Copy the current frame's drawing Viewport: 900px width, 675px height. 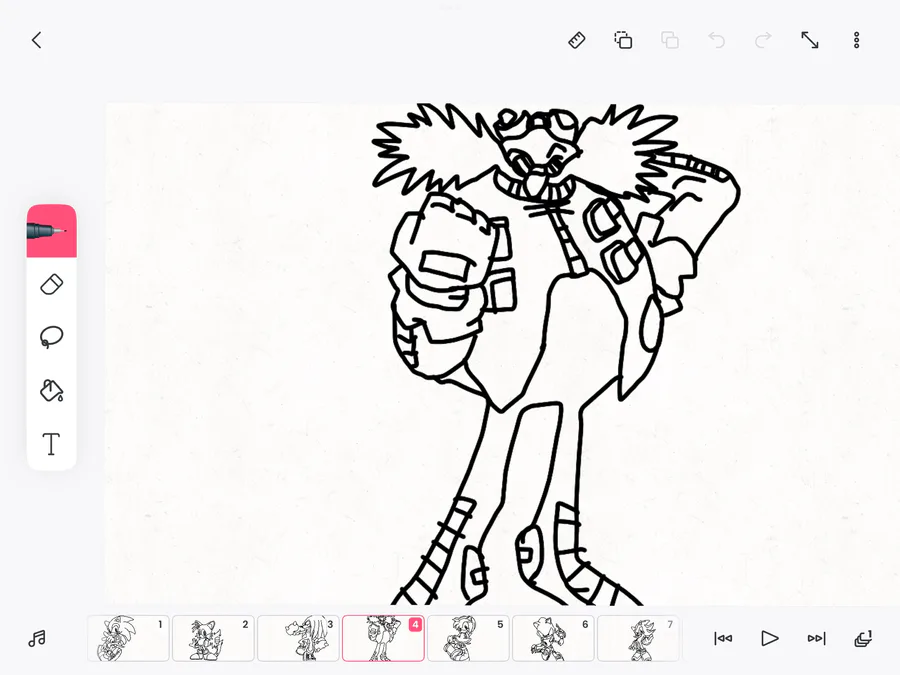(x=623, y=40)
